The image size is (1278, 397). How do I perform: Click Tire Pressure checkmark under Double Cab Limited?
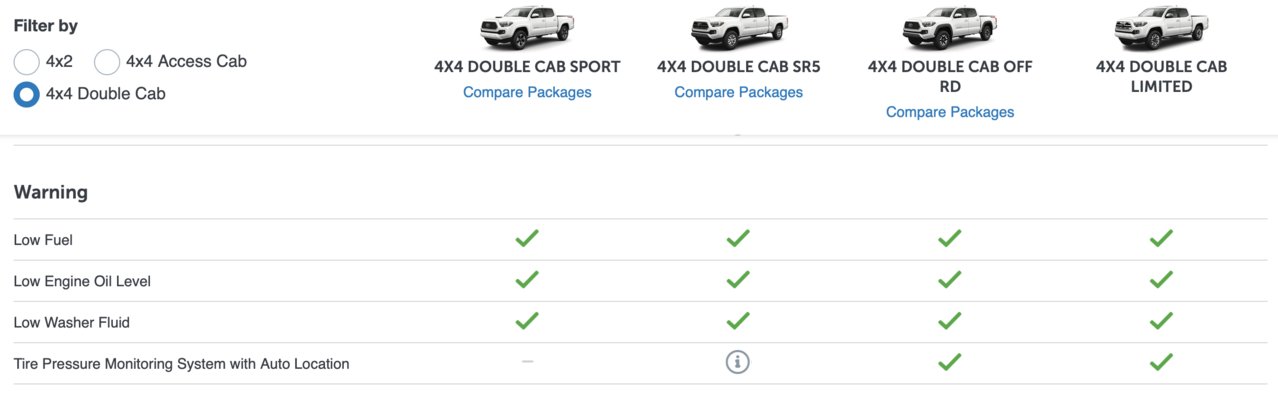click(x=1161, y=362)
